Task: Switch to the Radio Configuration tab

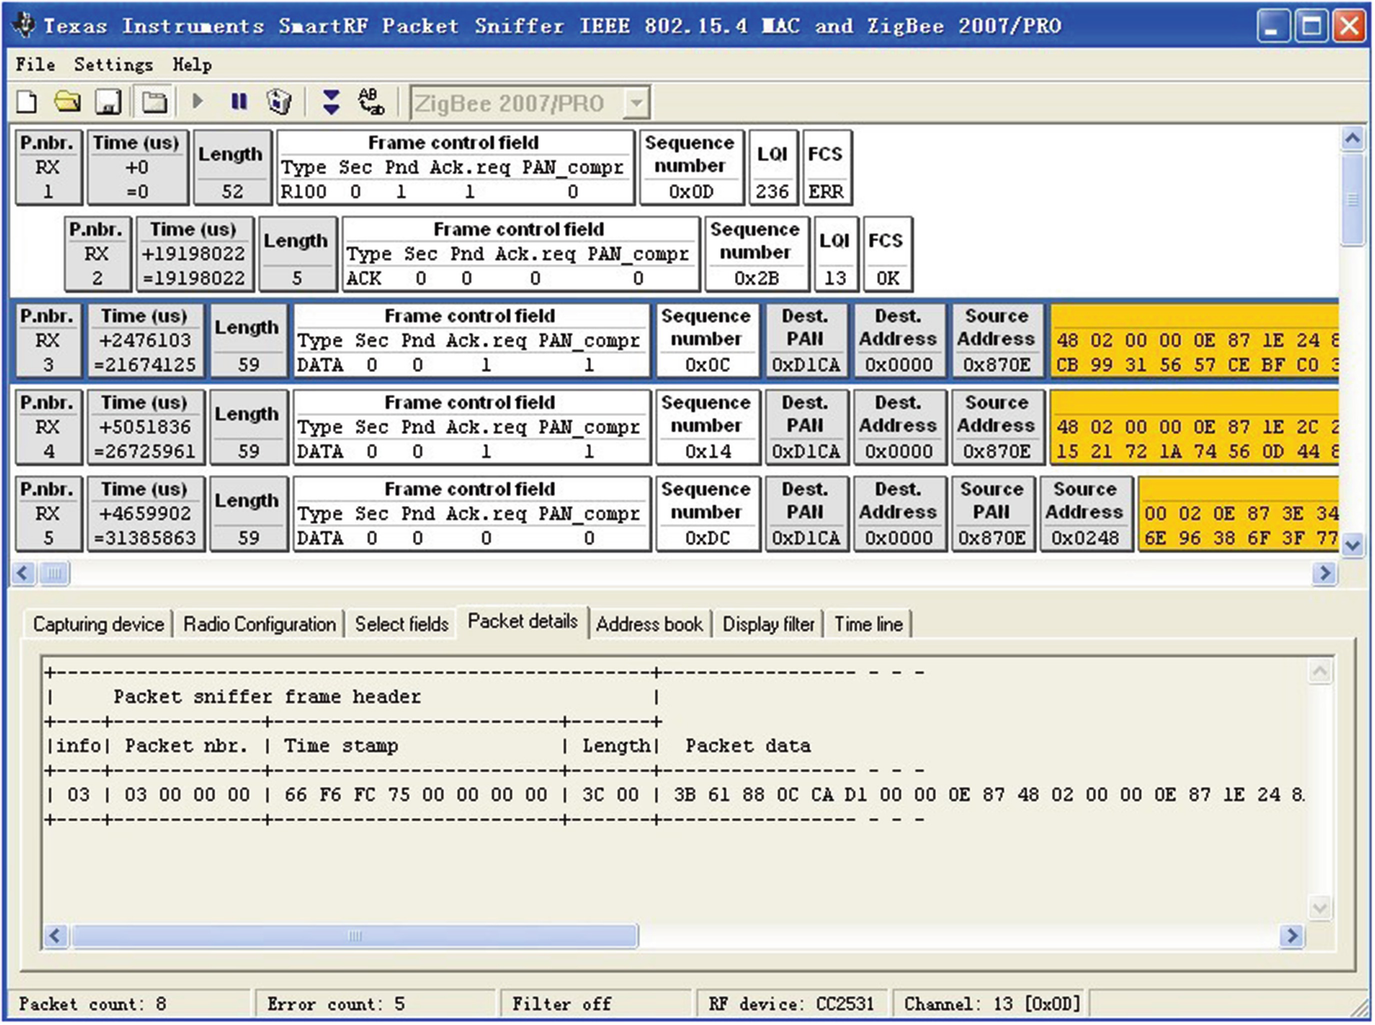Action: pos(259,624)
